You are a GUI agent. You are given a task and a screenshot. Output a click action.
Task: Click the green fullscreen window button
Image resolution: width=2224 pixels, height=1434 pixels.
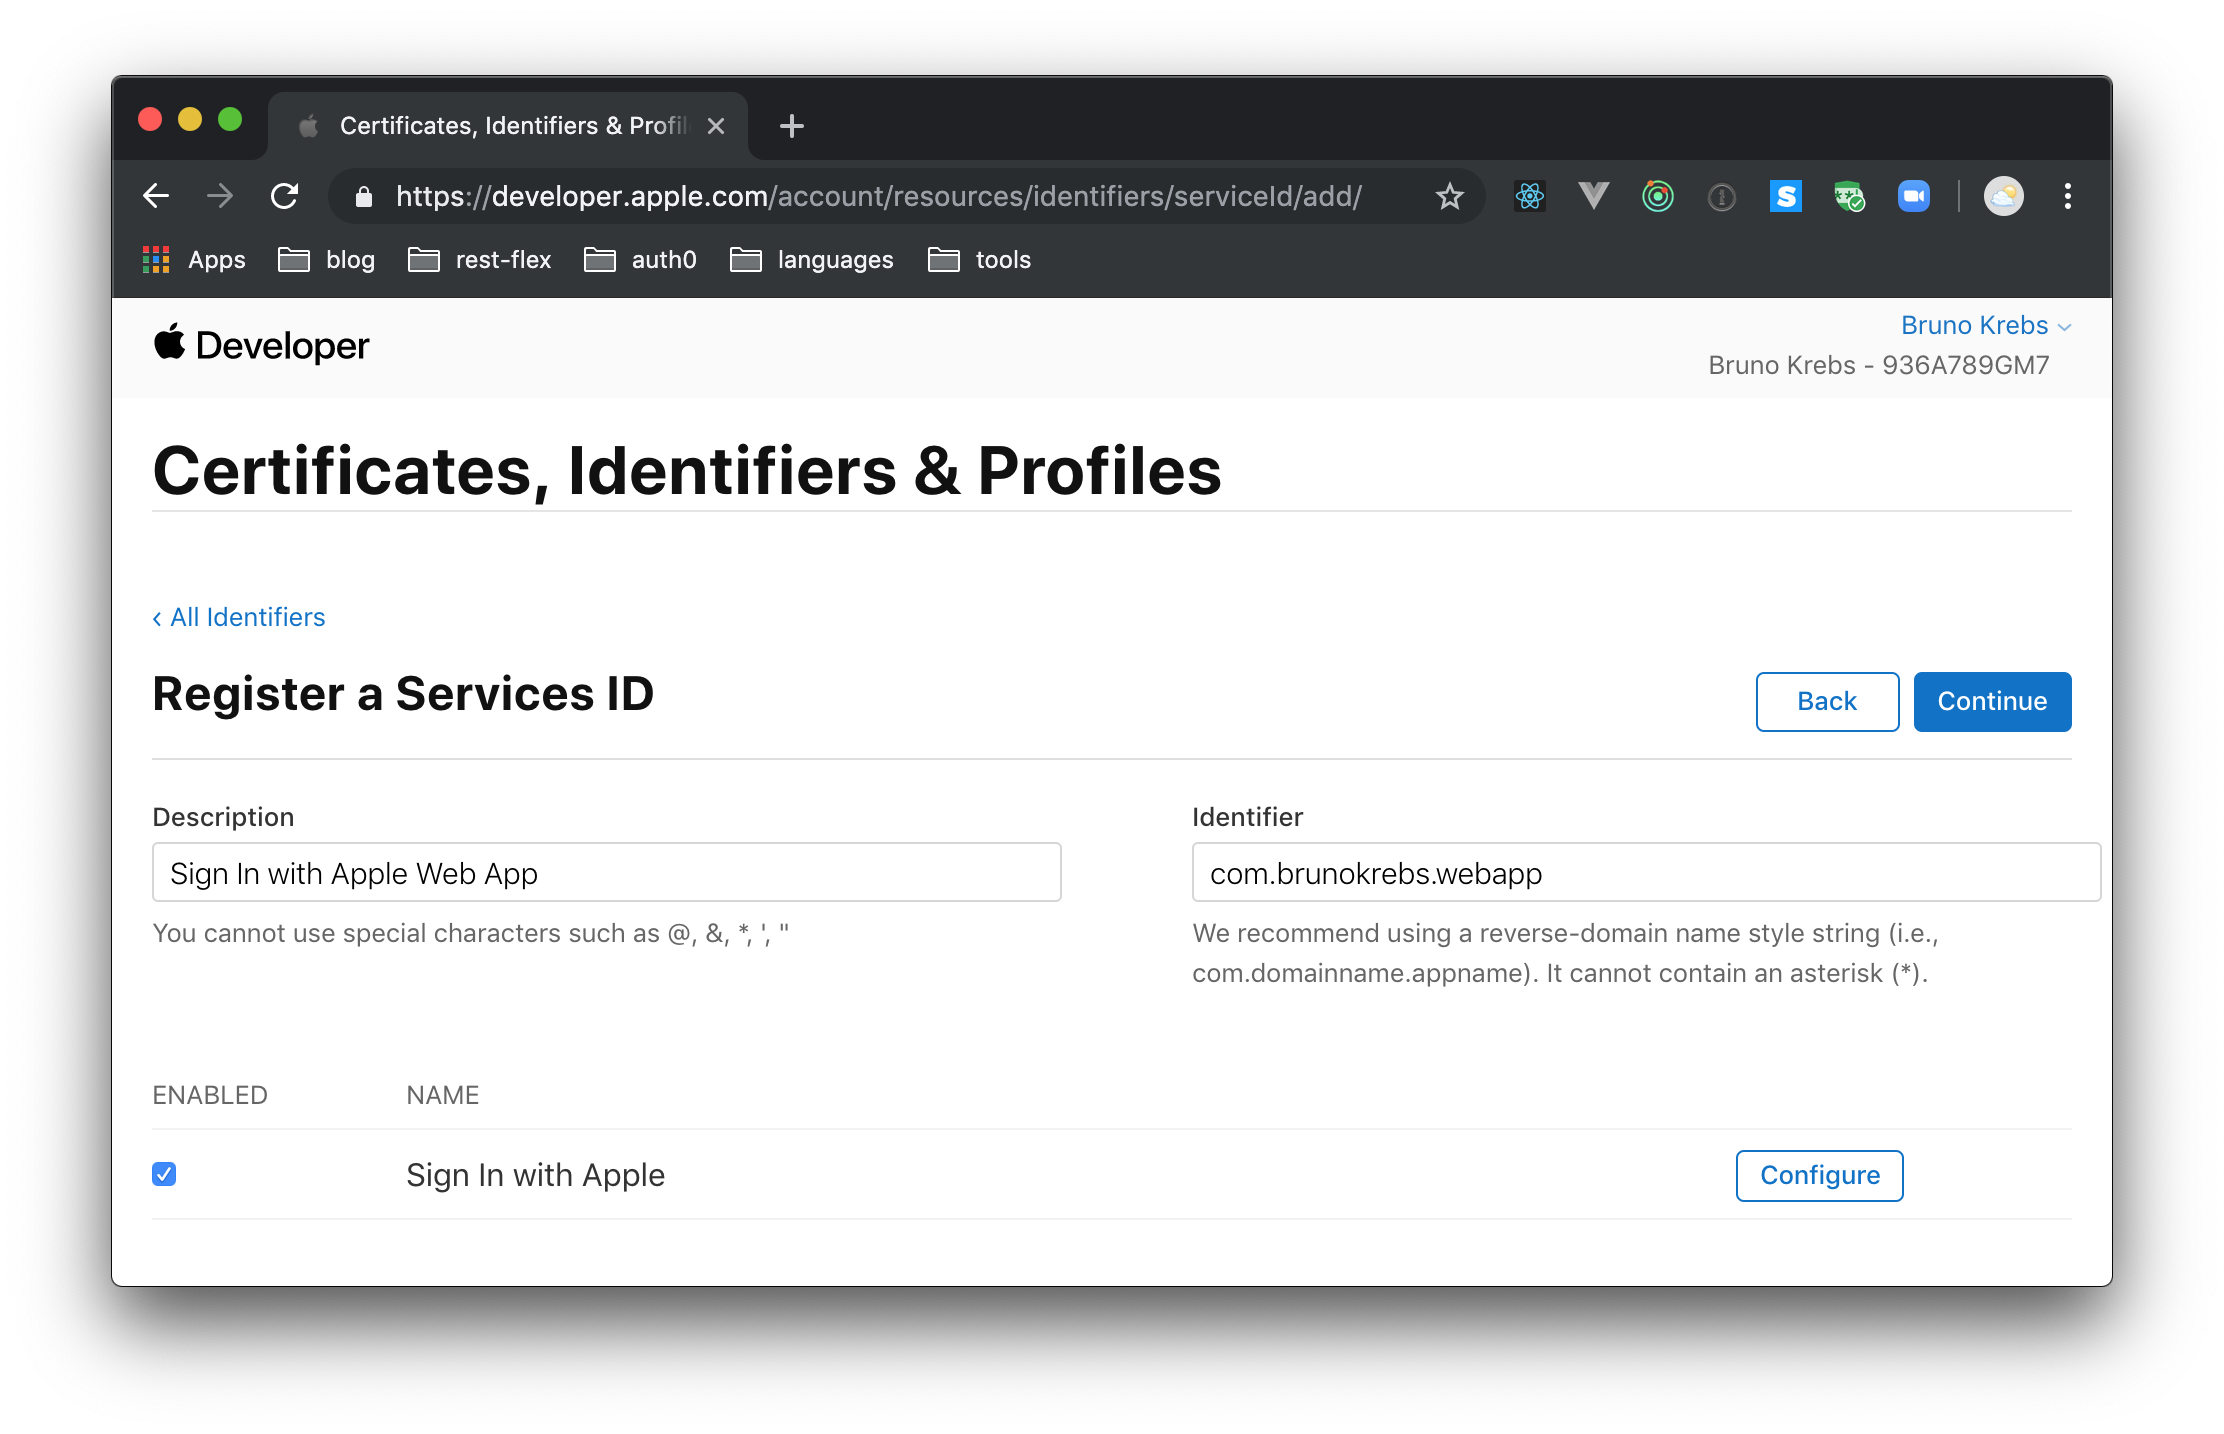click(x=230, y=120)
